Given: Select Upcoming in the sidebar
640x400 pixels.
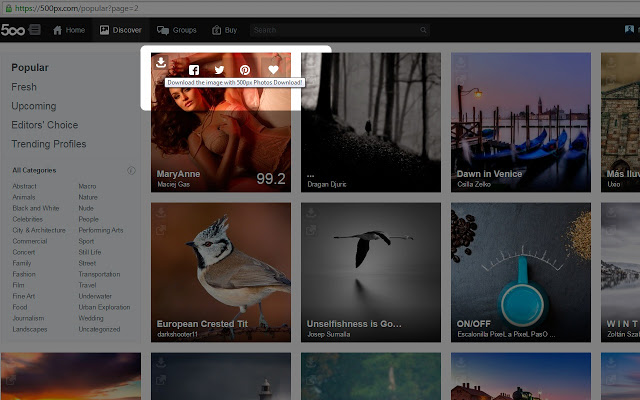Looking at the screenshot, I should click(34, 106).
